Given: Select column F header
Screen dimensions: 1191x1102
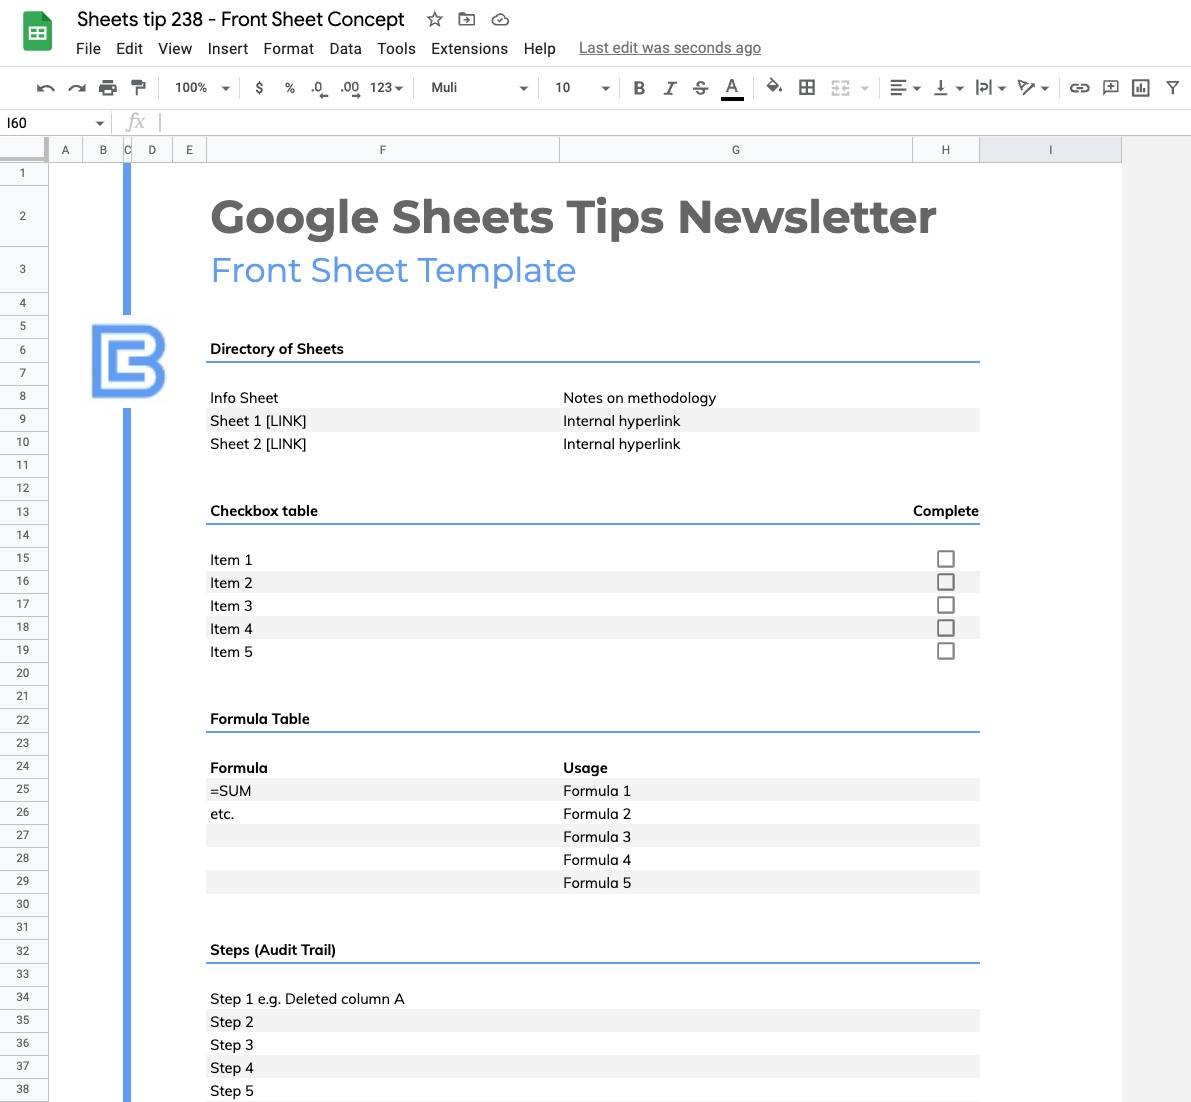Looking at the screenshot, I should tap(383, 150).
